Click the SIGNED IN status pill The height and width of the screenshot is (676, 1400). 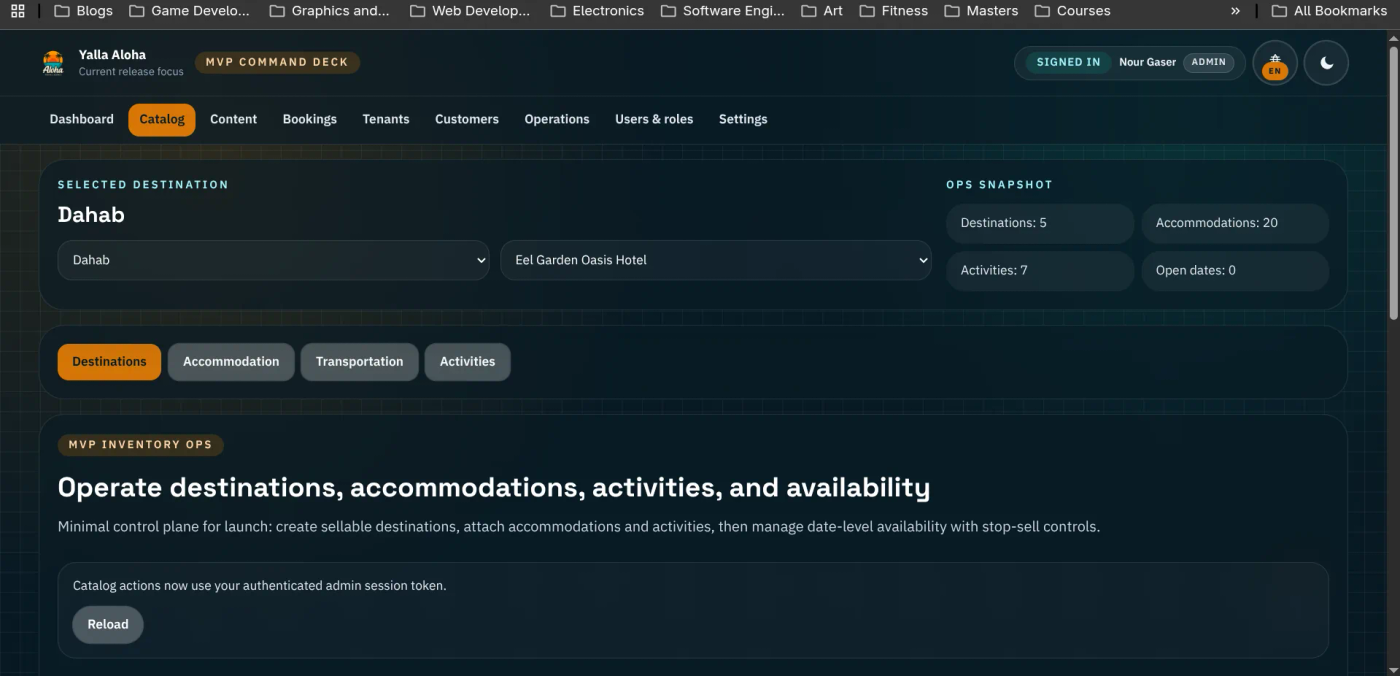[x=1068, y=62]
